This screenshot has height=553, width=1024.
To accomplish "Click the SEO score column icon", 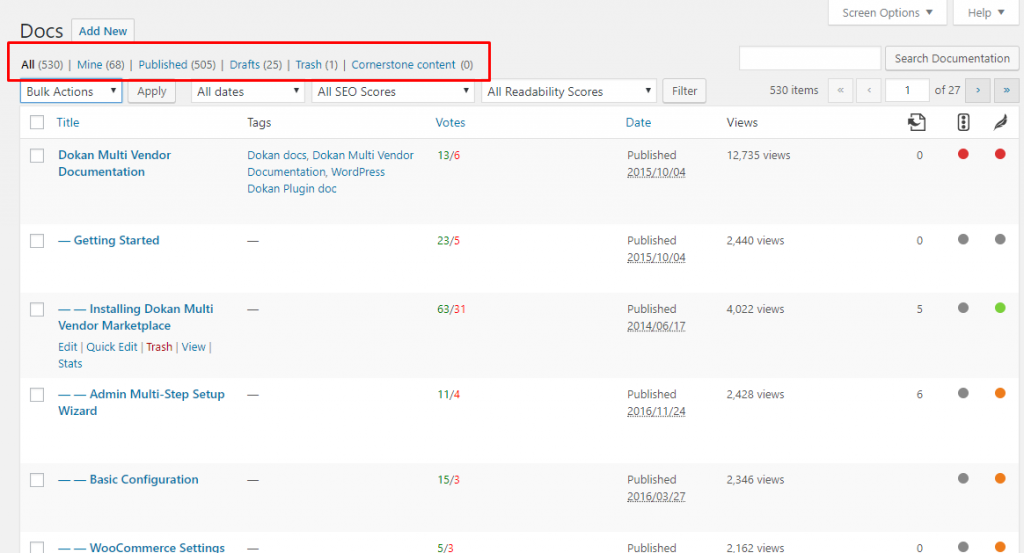I will click(x=963, y=122).
